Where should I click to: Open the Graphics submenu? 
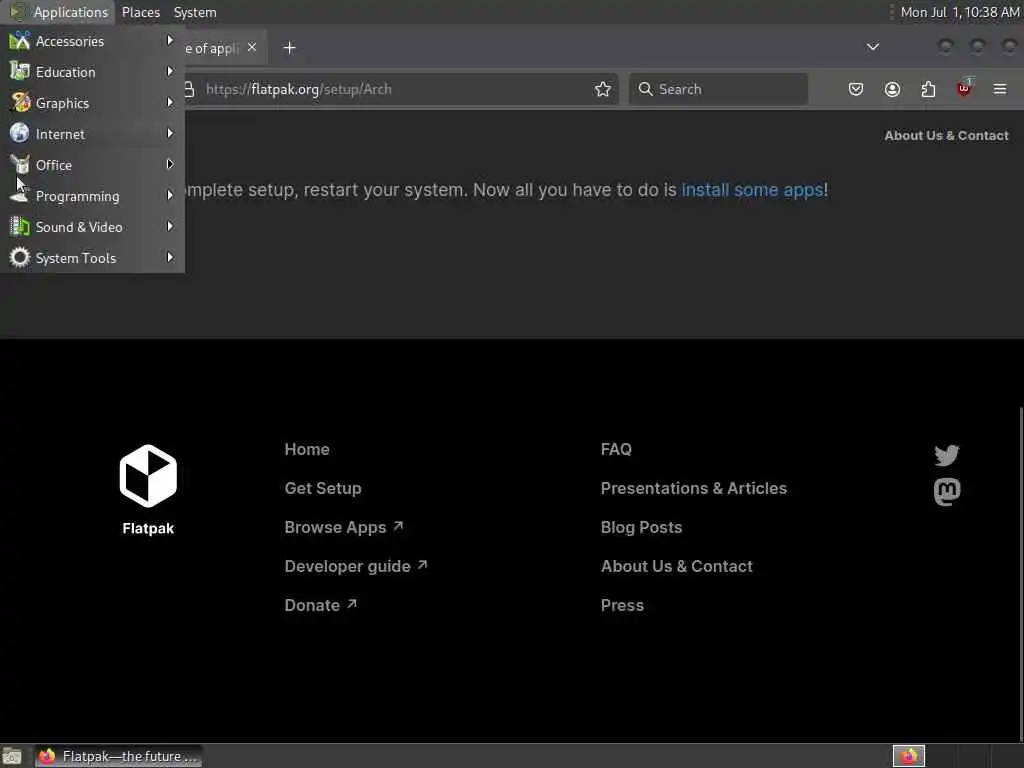tap(92, 103)
